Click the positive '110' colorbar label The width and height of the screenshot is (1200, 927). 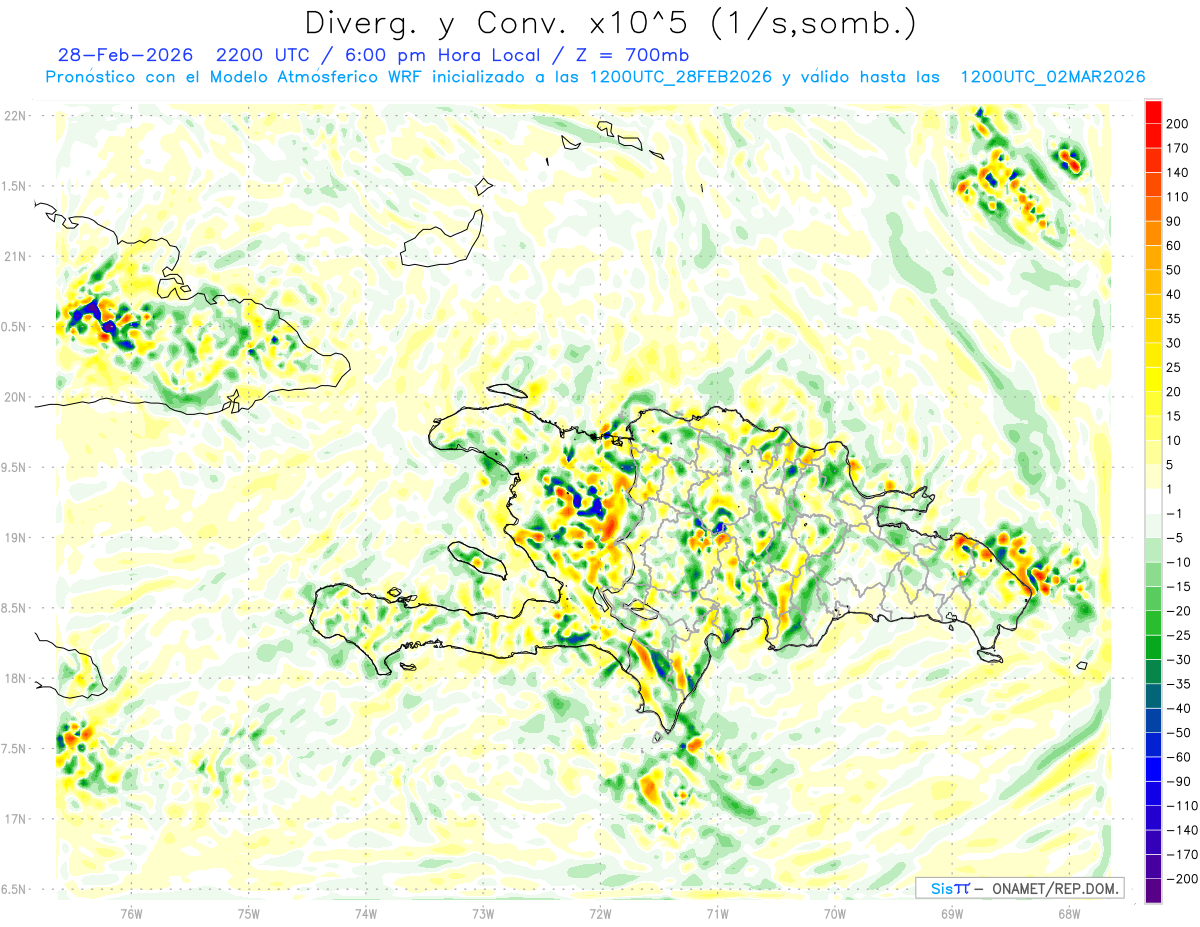1178,197
